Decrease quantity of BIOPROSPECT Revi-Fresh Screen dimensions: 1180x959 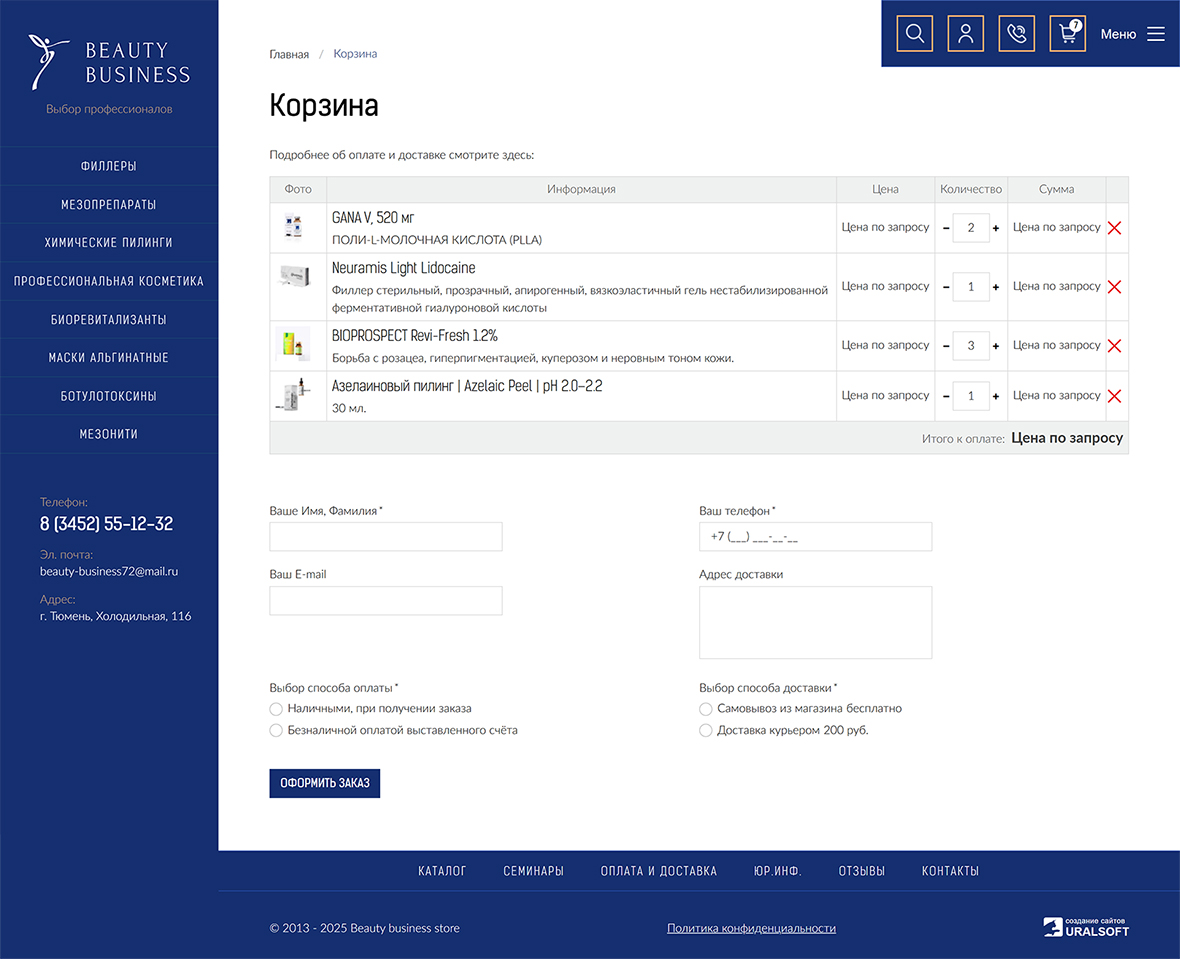point(947,346)
